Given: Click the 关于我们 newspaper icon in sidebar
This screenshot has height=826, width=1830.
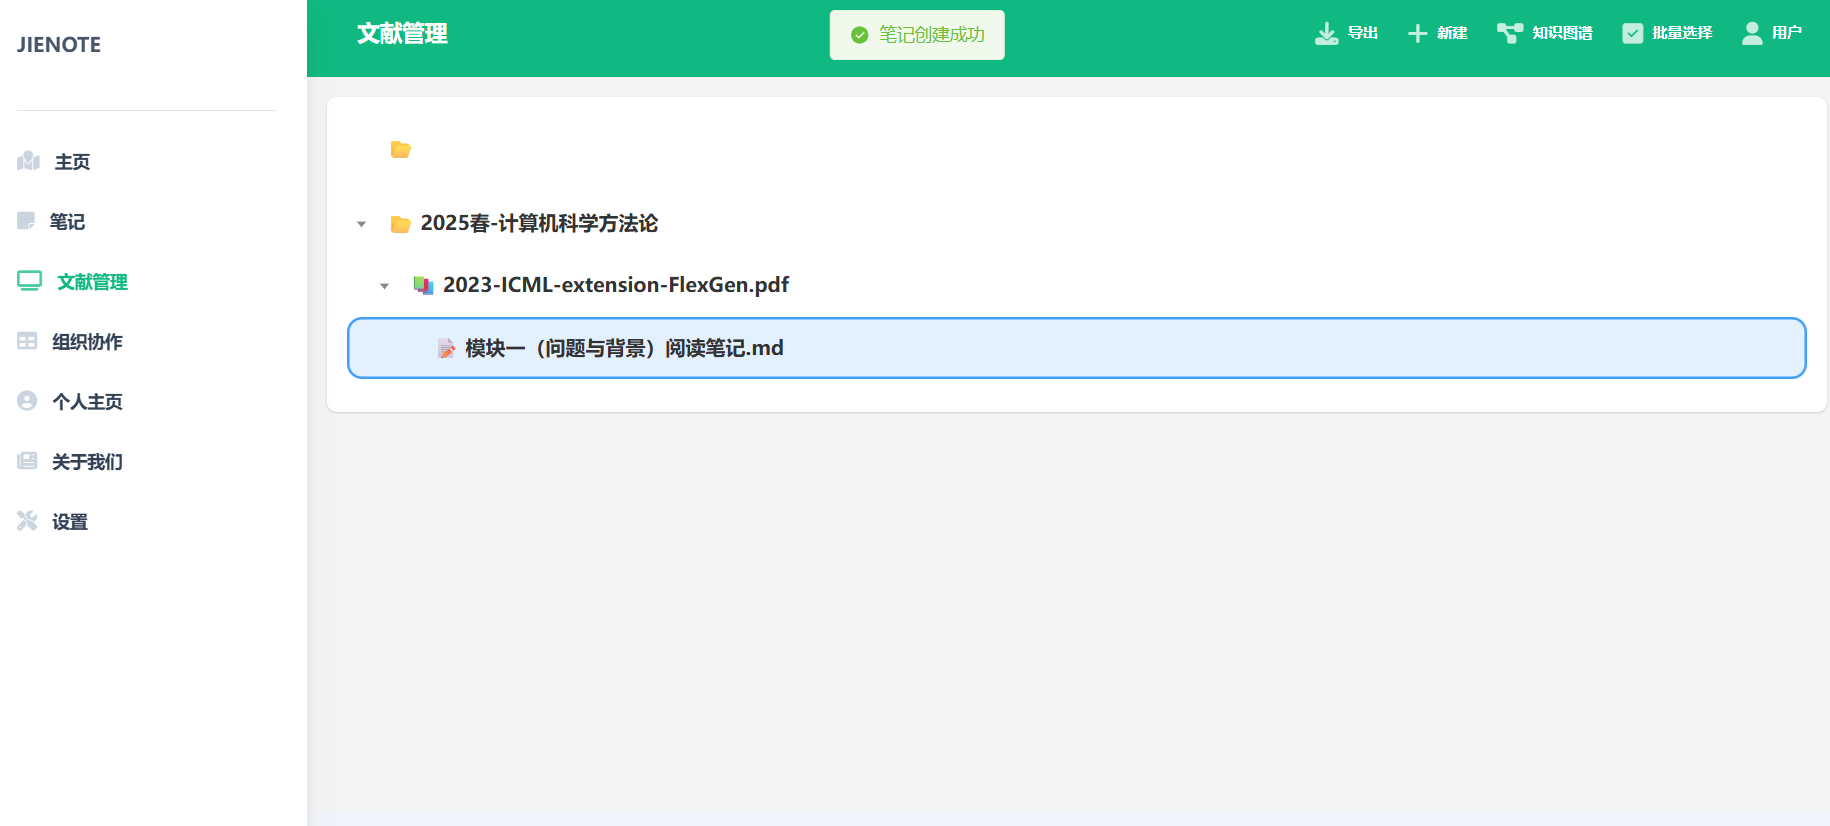Looking at the screenshot, I should [27, 461].
